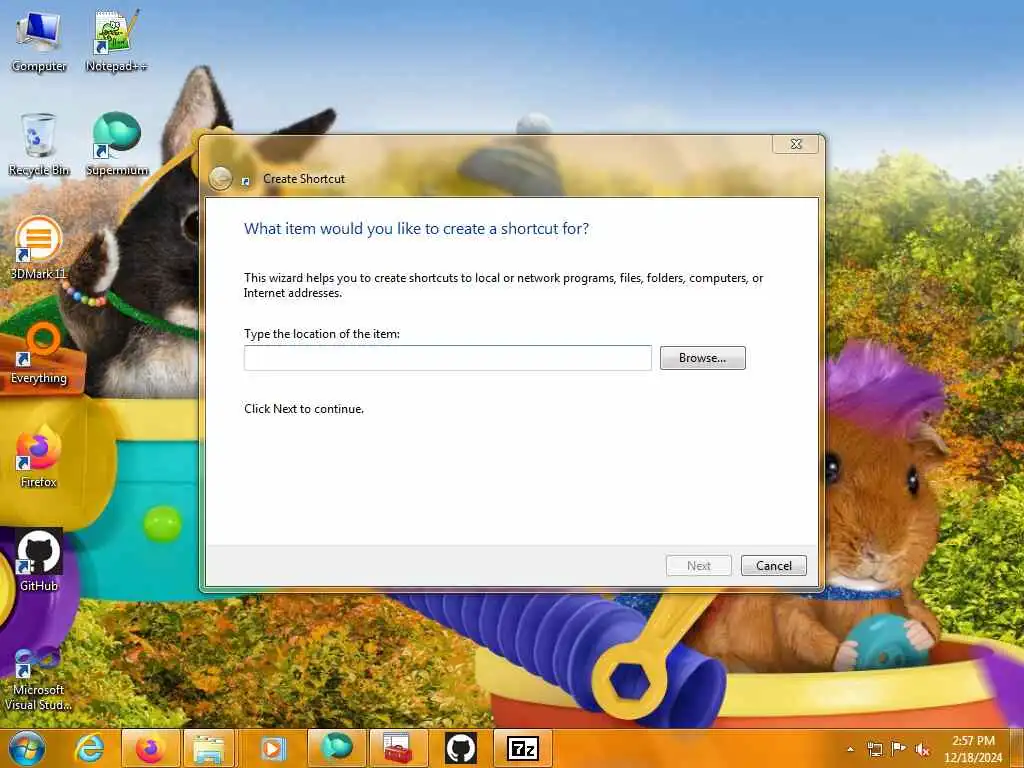This screenshot has width=1024, height=768.
Task: Select the Microsoft Visual Studio desktop shortcut
Action: pyautogui.click(x=39, y=677)
